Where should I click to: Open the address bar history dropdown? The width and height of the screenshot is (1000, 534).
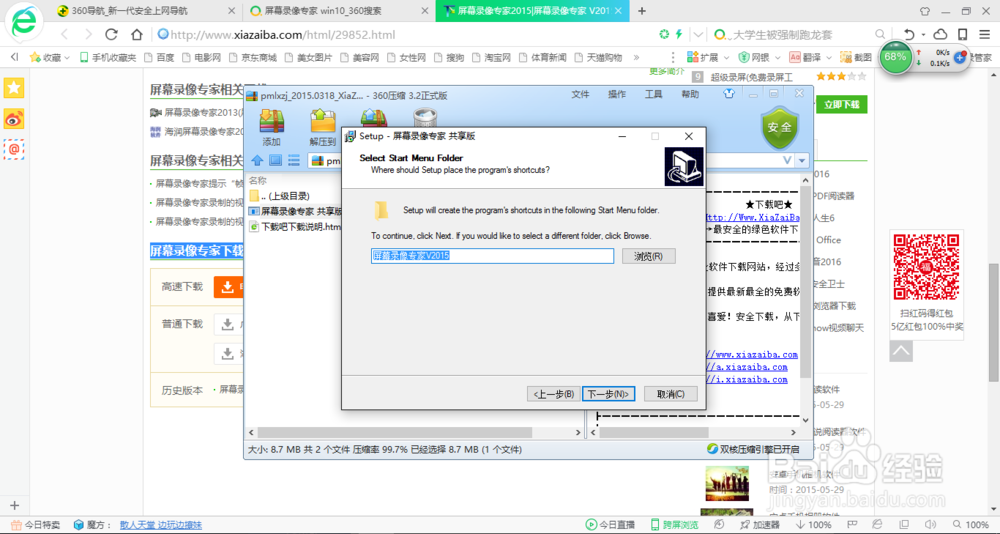[699, 34]
